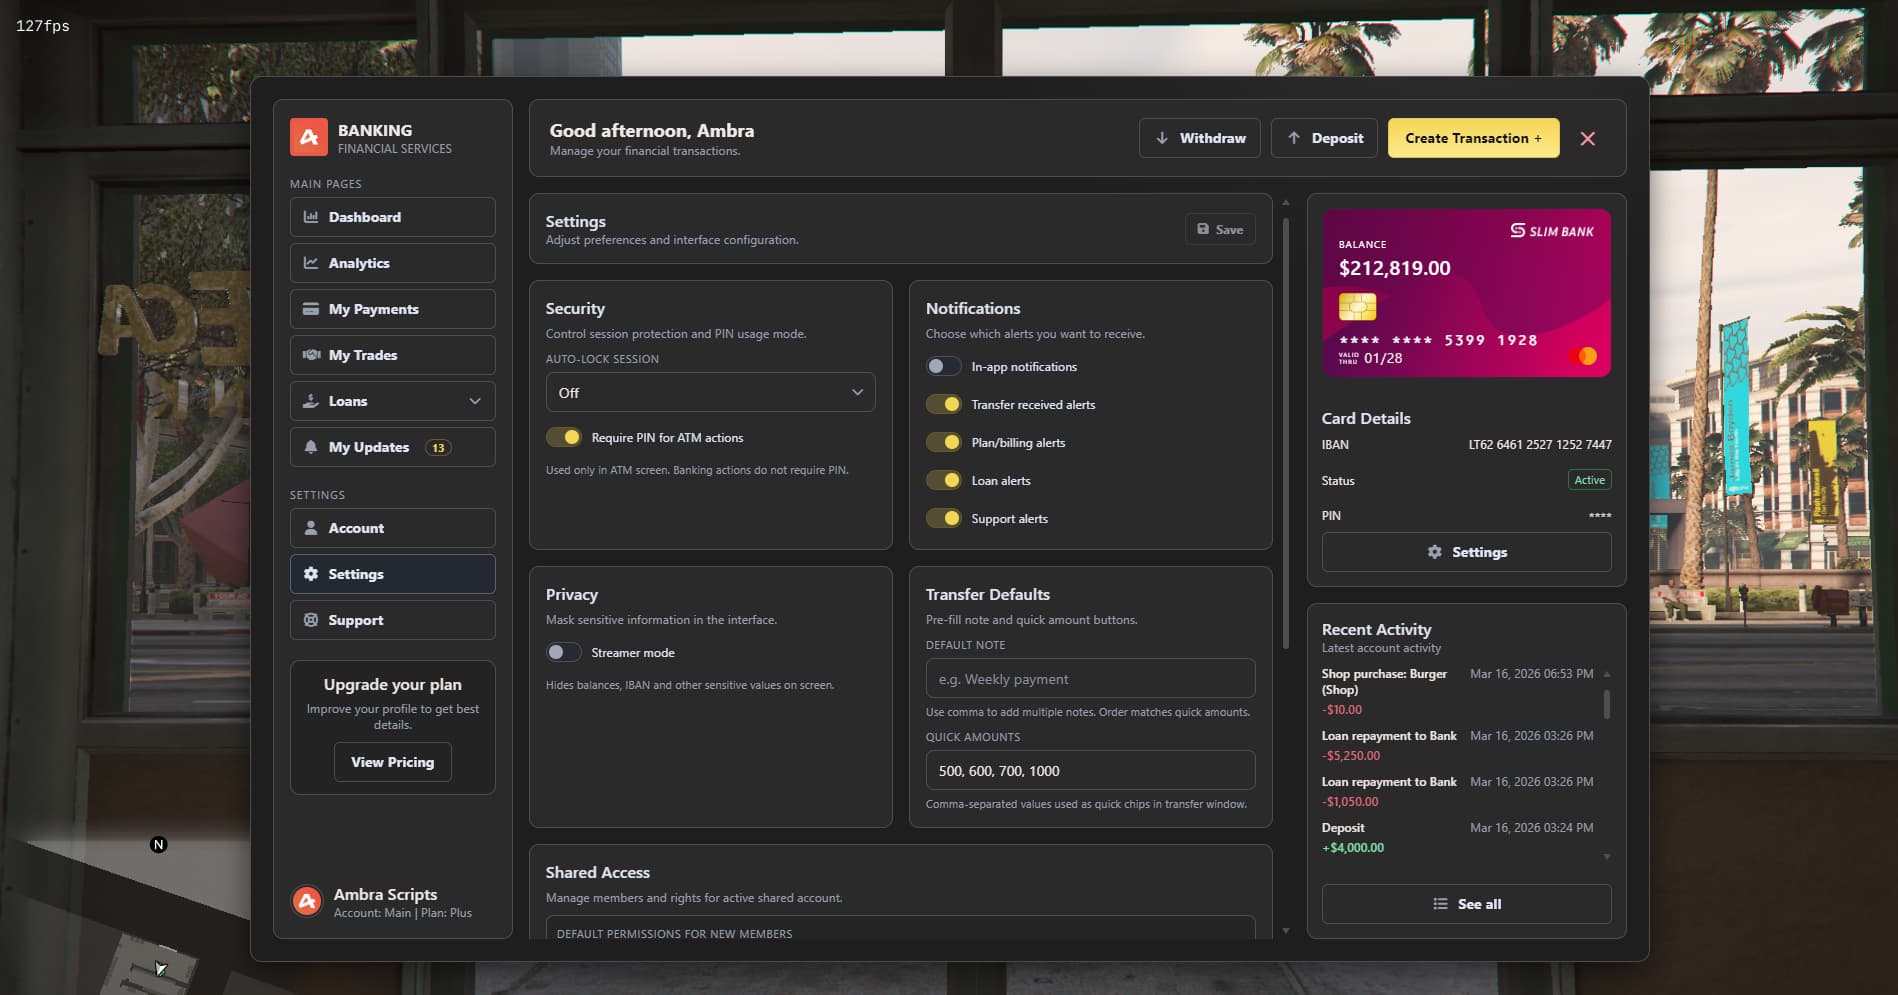Click the Withdraw down-arrow icon

(1162, 138)
